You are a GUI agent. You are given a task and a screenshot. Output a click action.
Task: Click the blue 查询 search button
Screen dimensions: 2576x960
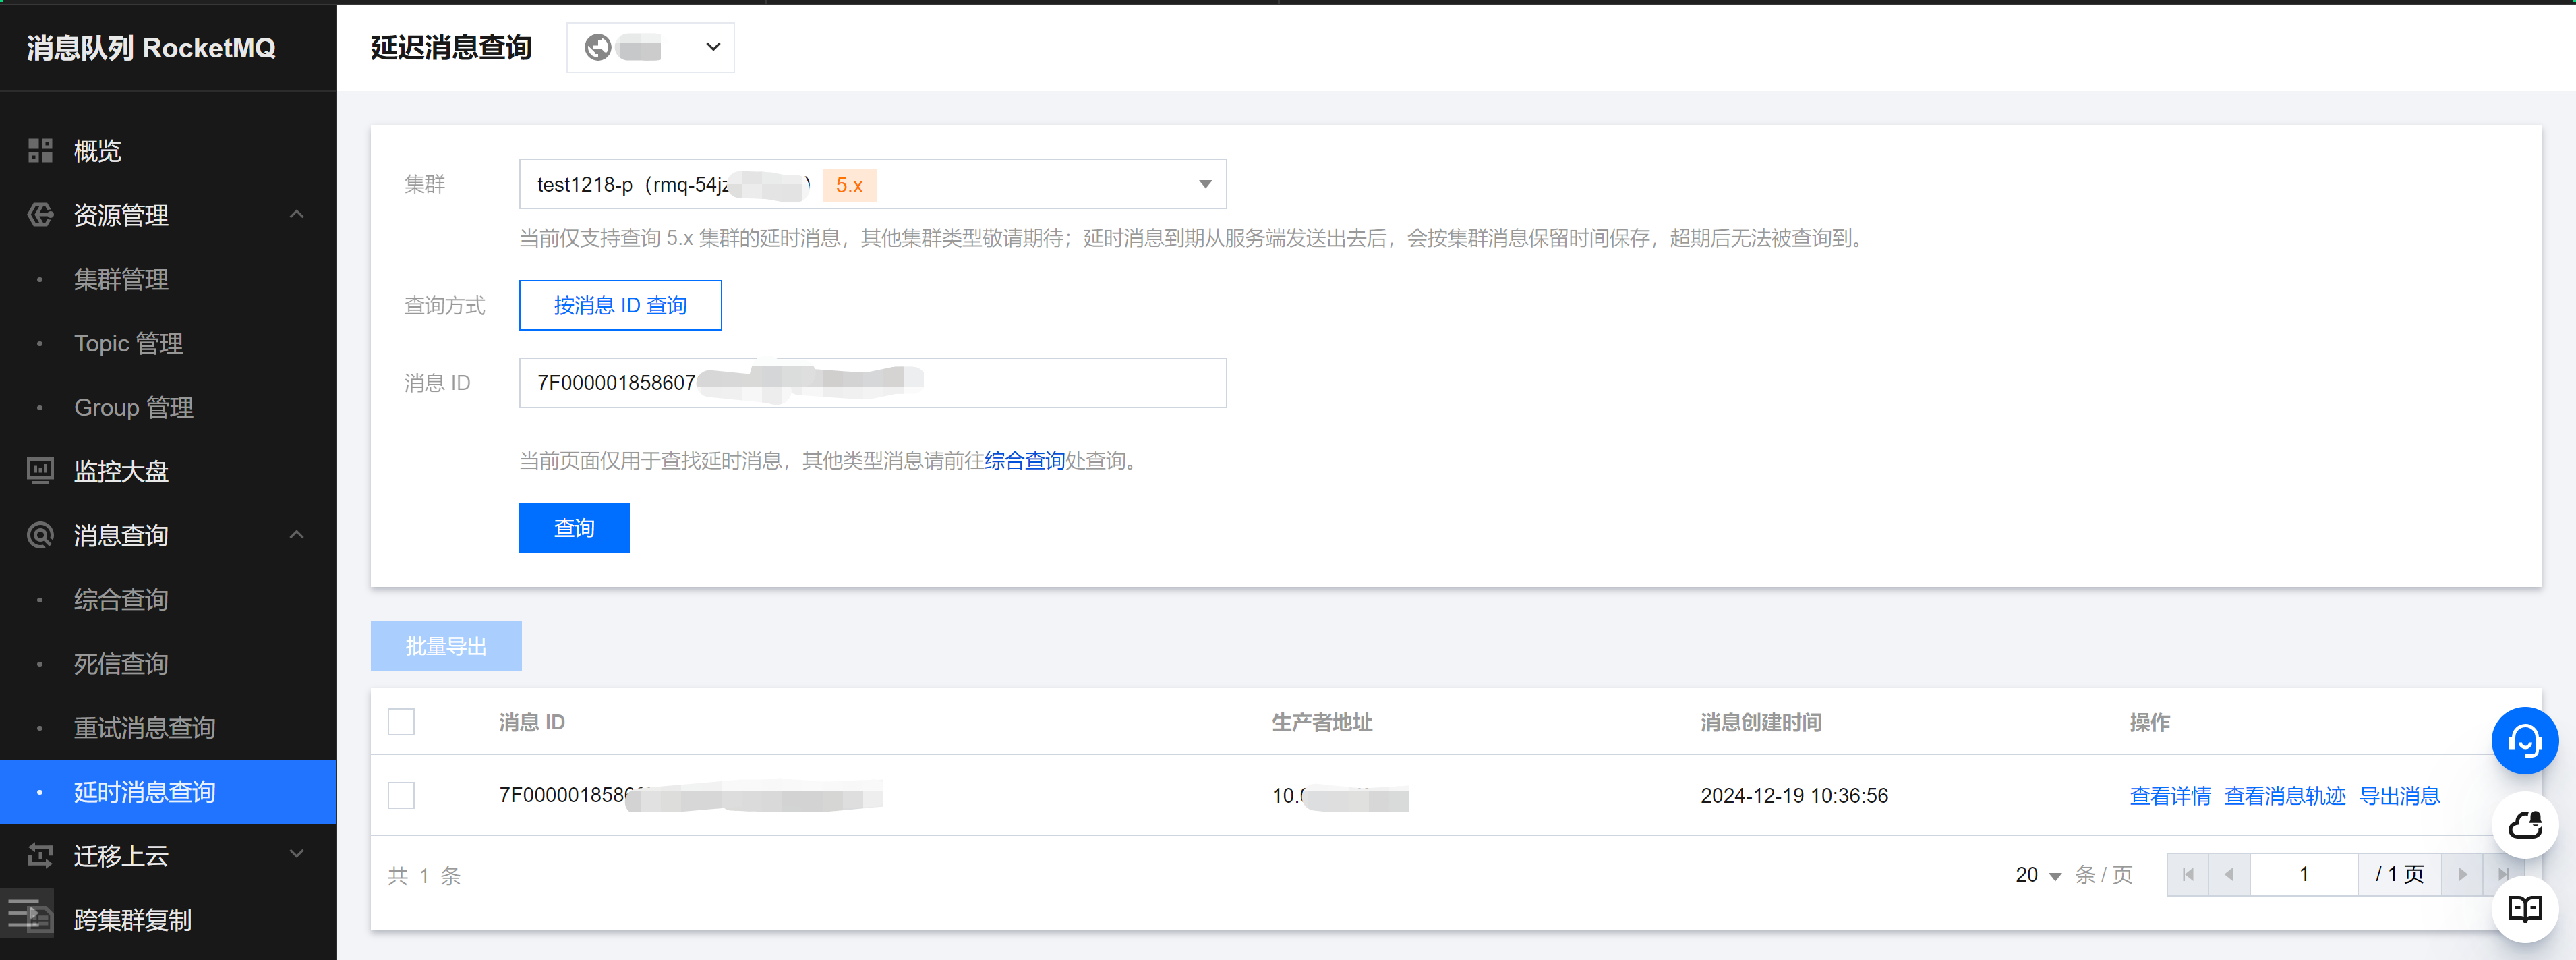pos(574,528)
